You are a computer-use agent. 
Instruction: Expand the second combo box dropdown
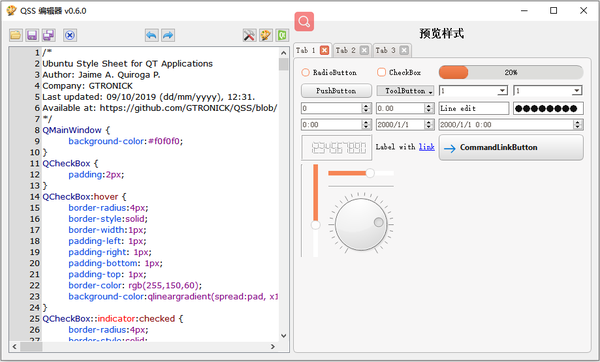[577, 91]
